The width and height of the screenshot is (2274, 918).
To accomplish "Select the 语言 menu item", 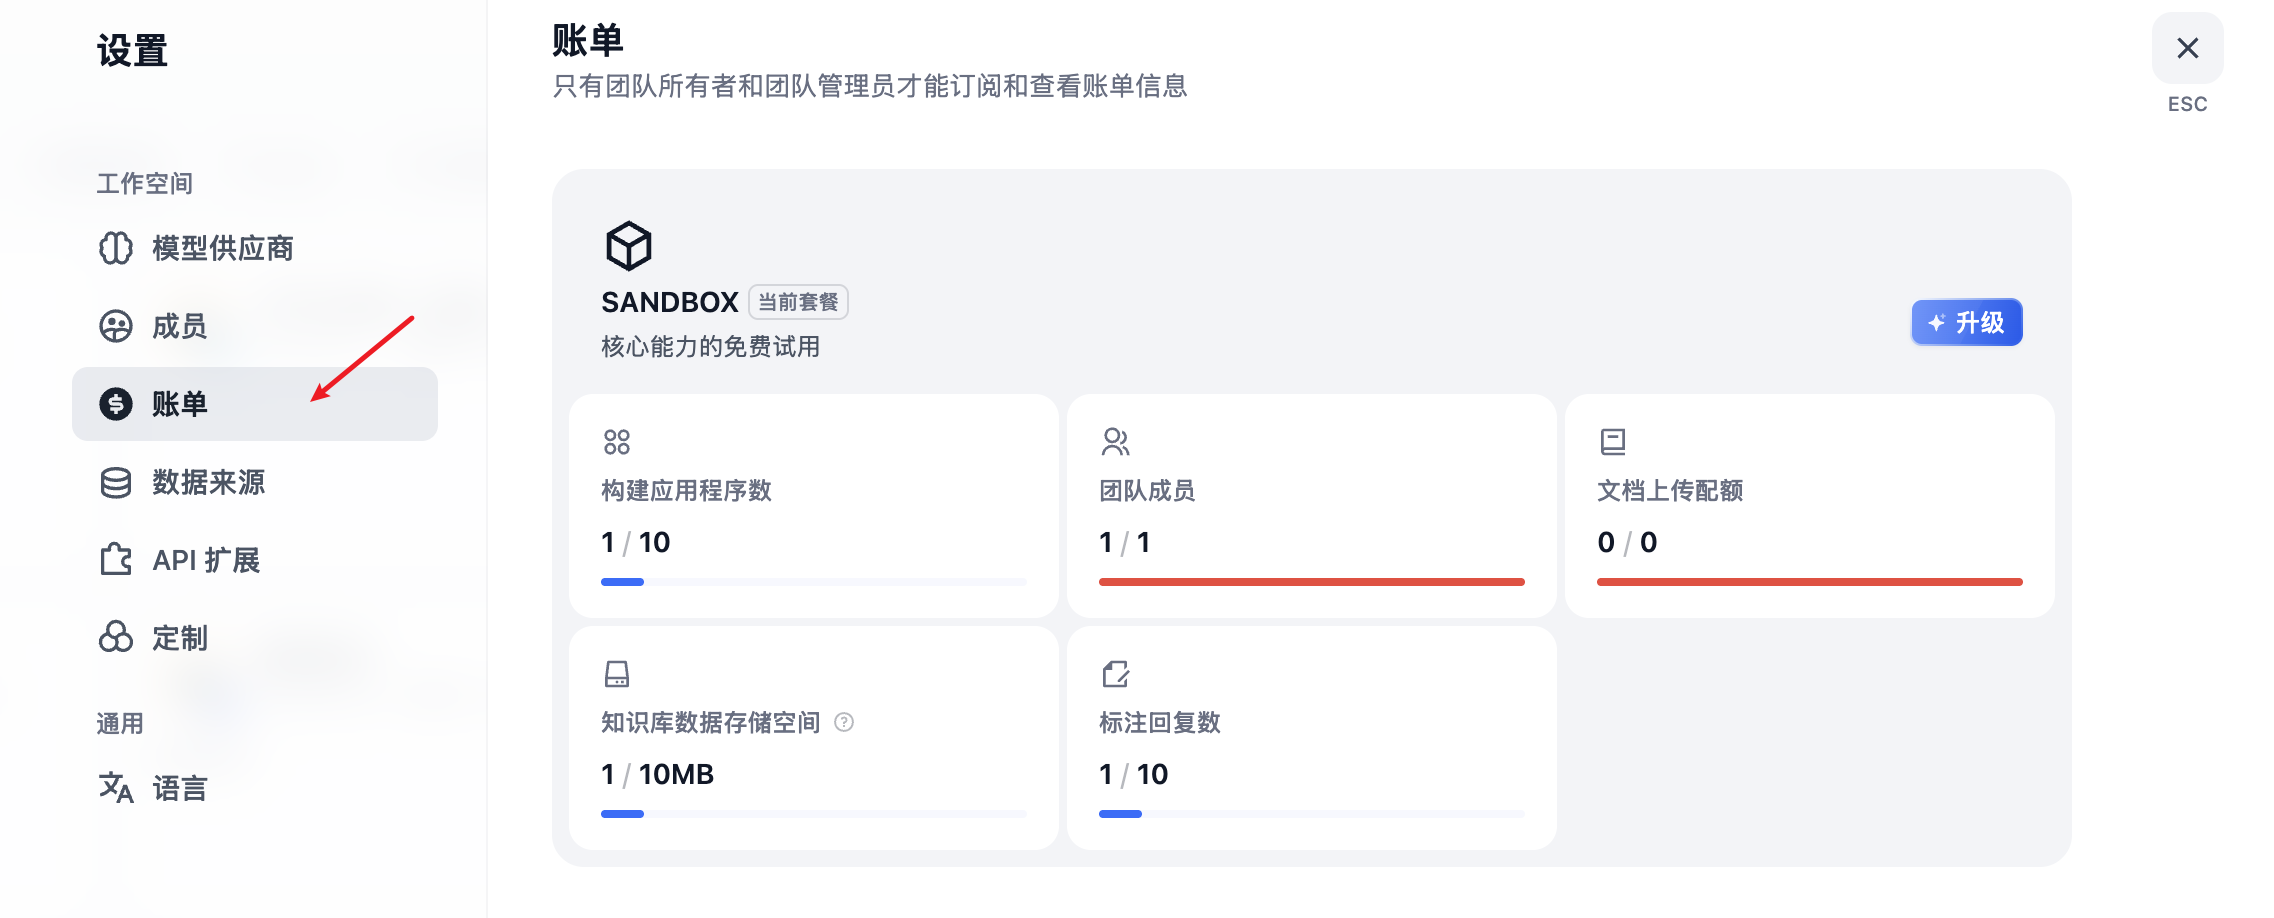I will (180, 788).
